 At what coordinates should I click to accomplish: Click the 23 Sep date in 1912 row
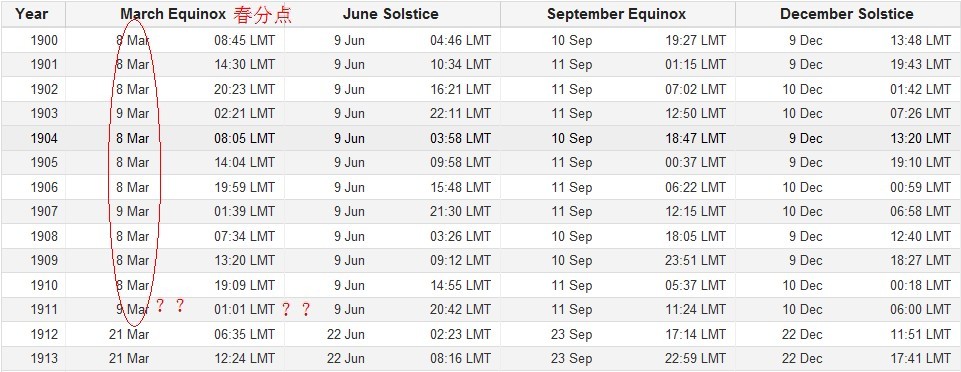(572, 335)
